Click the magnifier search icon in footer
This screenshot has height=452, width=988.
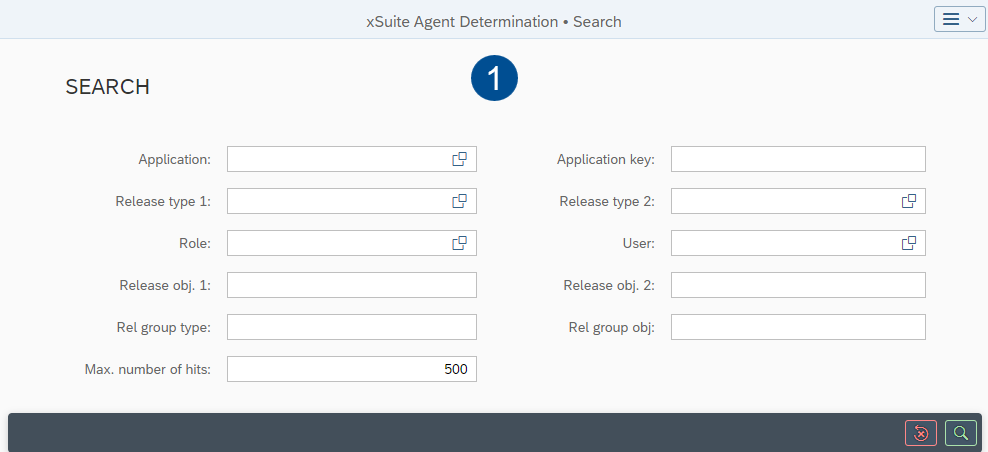pyautogui.click(x=960, y=433)
